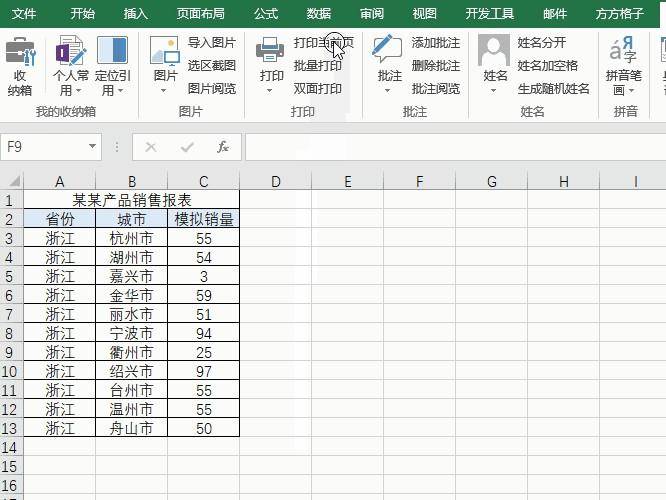This screenshot has width=666, height=500.
Task: Click 选区截图 button
Action: coord(212,65)
